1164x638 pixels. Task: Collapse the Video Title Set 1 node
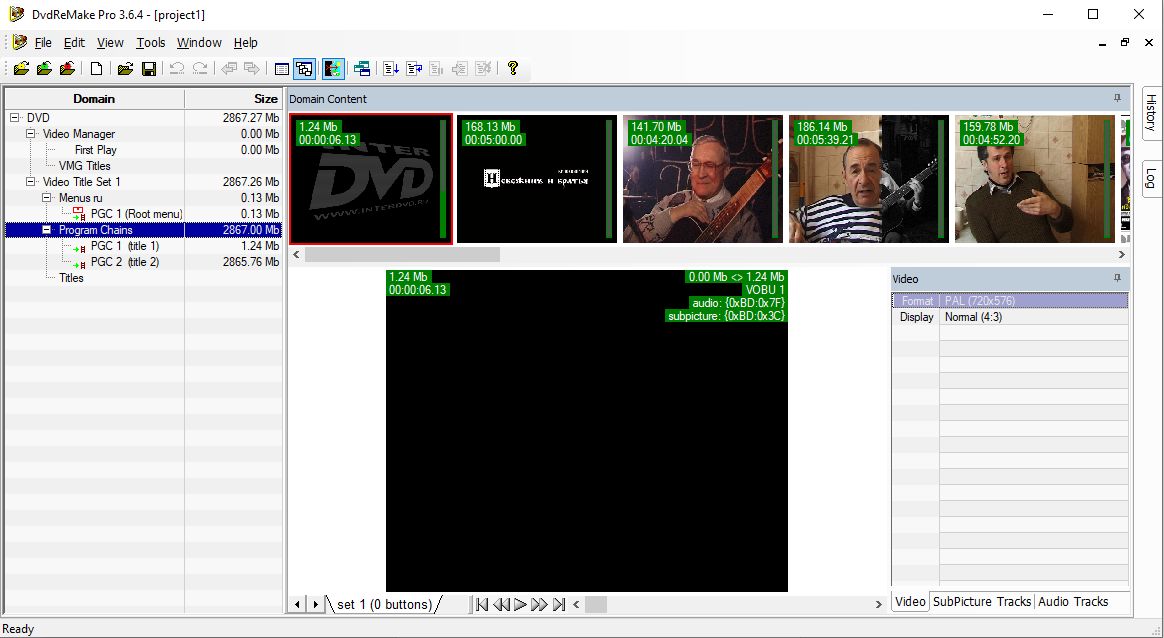(30, 182)
